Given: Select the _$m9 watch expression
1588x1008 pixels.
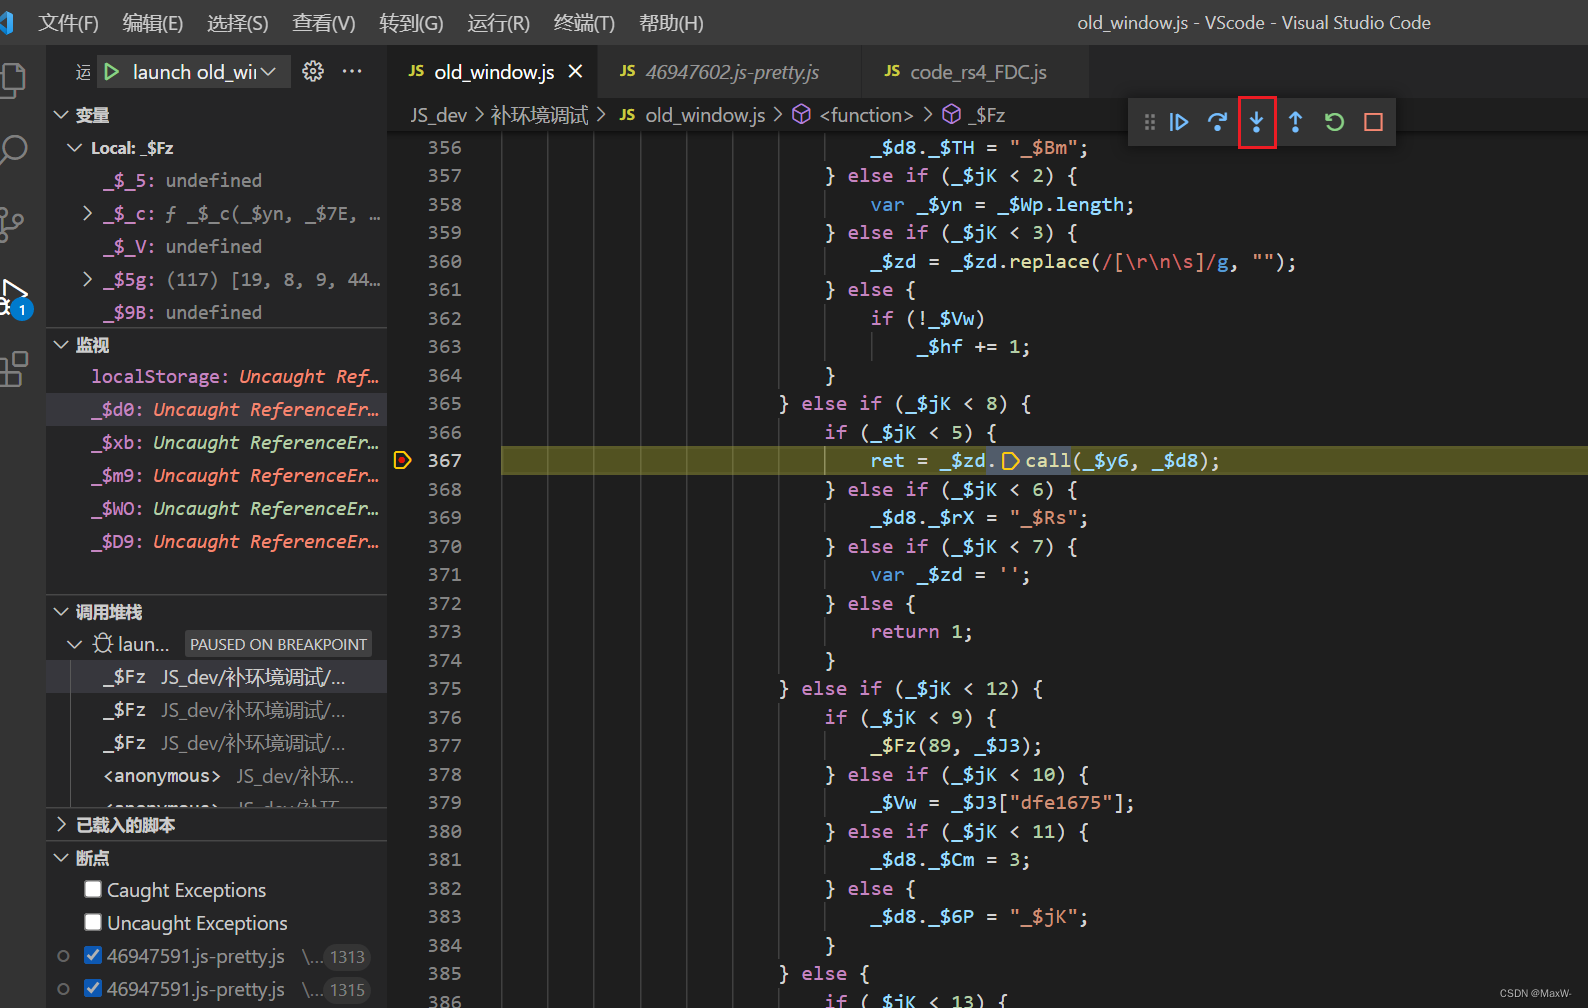Looking at the screenshot, I should (x=216, y=476).
